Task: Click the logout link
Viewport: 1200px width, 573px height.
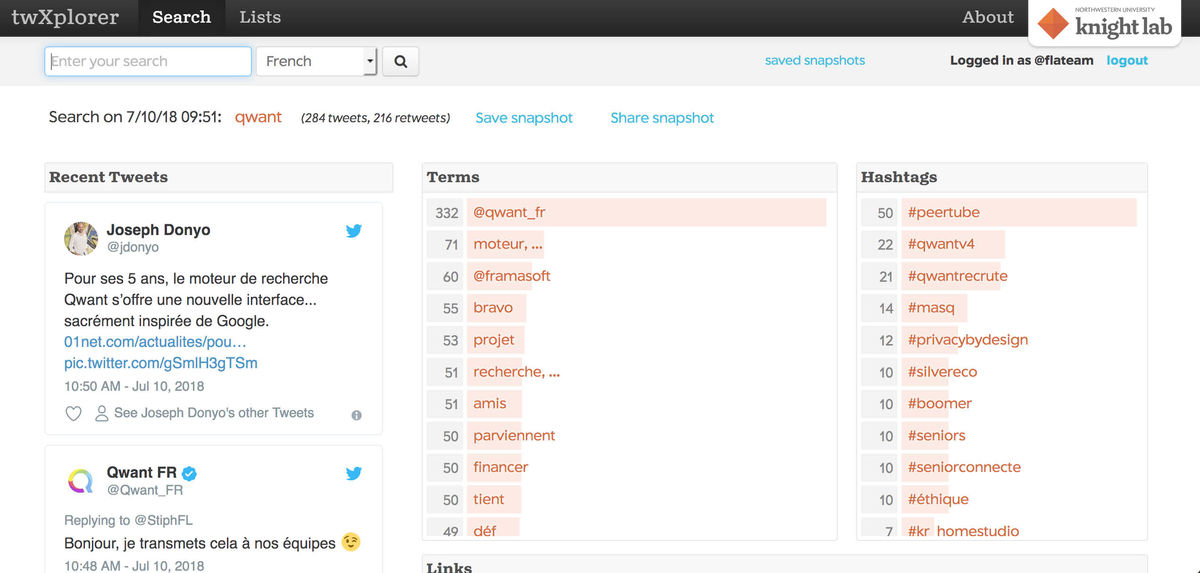Action: (1127, 60)
